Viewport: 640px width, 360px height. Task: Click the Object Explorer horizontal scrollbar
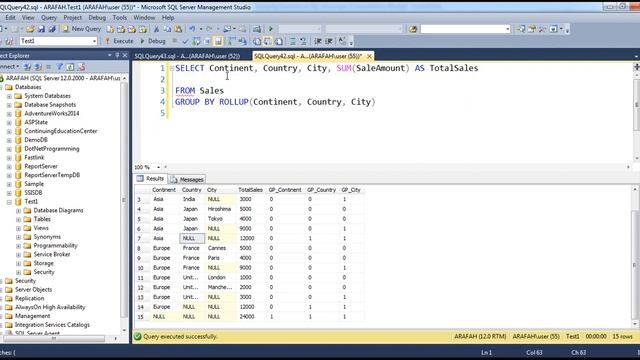(53, 338)
